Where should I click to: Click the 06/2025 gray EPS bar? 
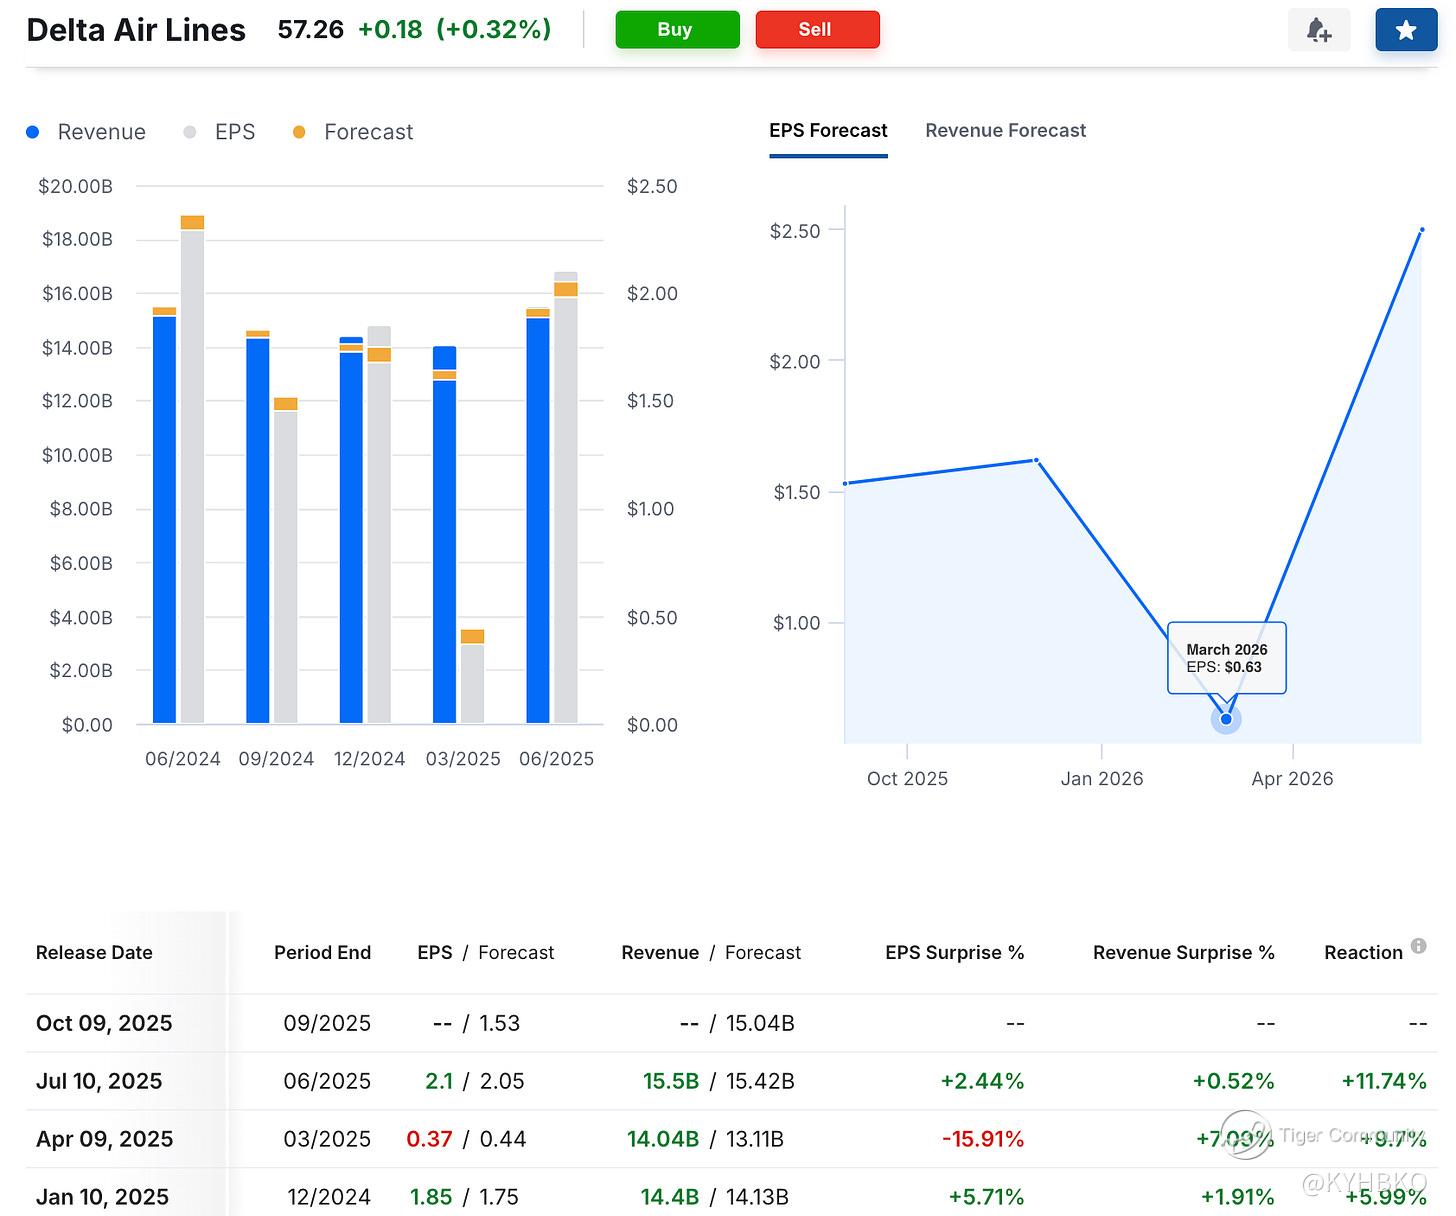pos(566,510)
